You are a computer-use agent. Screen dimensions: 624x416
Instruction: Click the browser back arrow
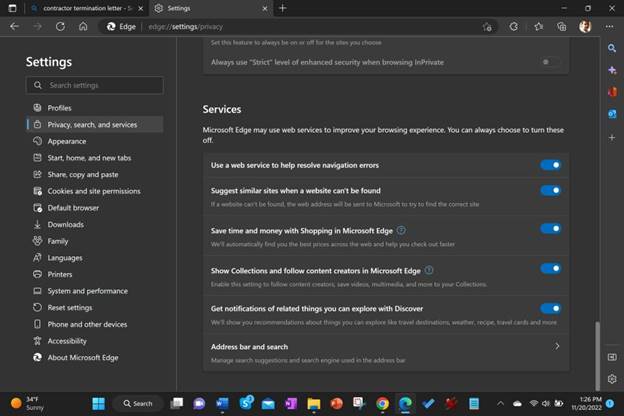(14, 27)
